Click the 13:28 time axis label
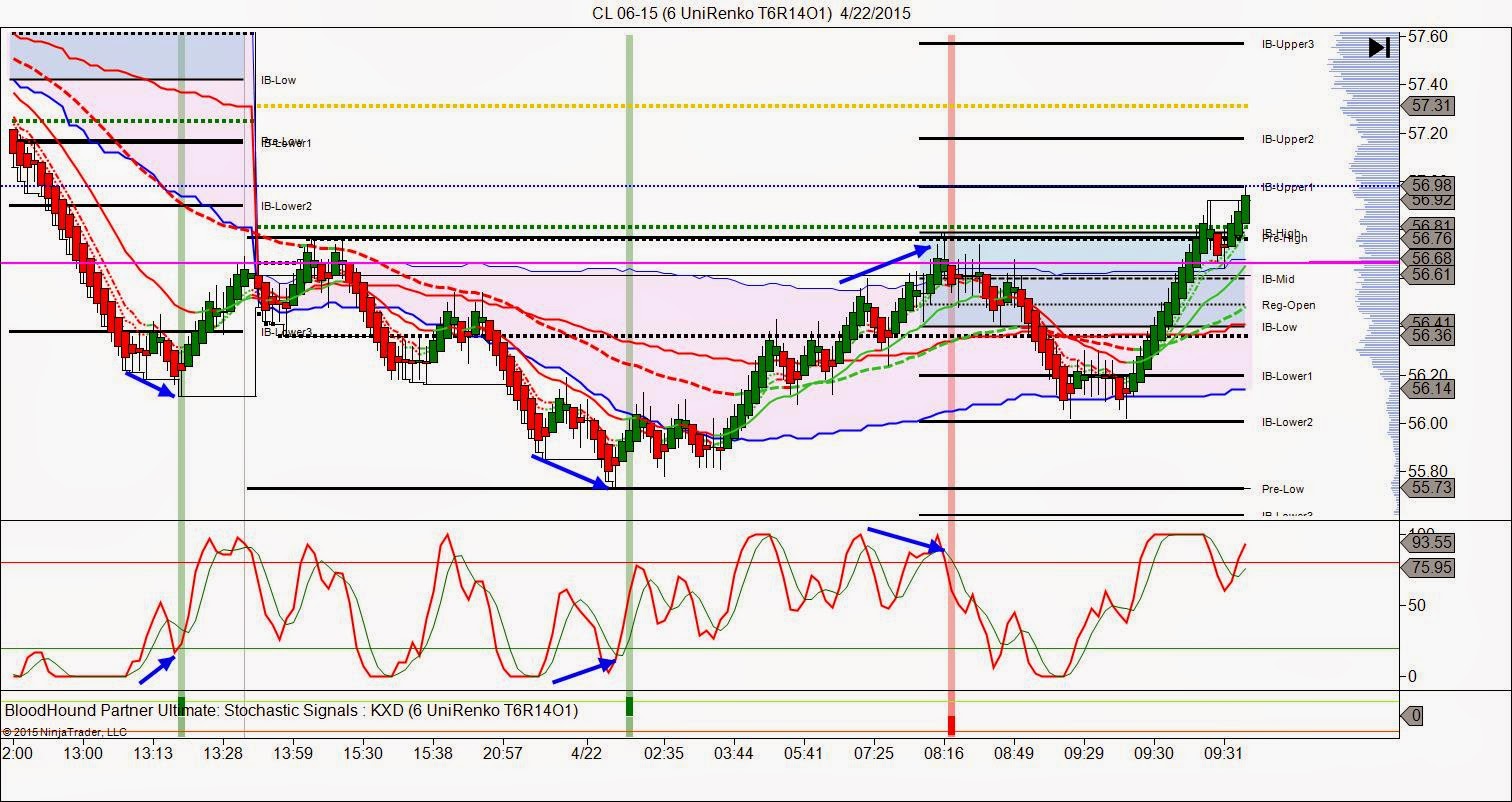 coord(223,753)
